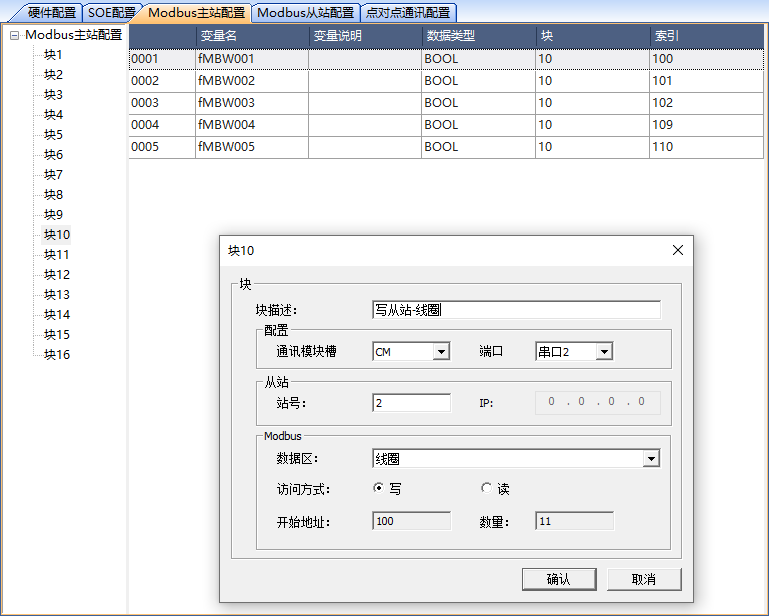This screenshot has width=769, height=616.
Task: Select 块12 in the tree
Action: pos(56,275)
